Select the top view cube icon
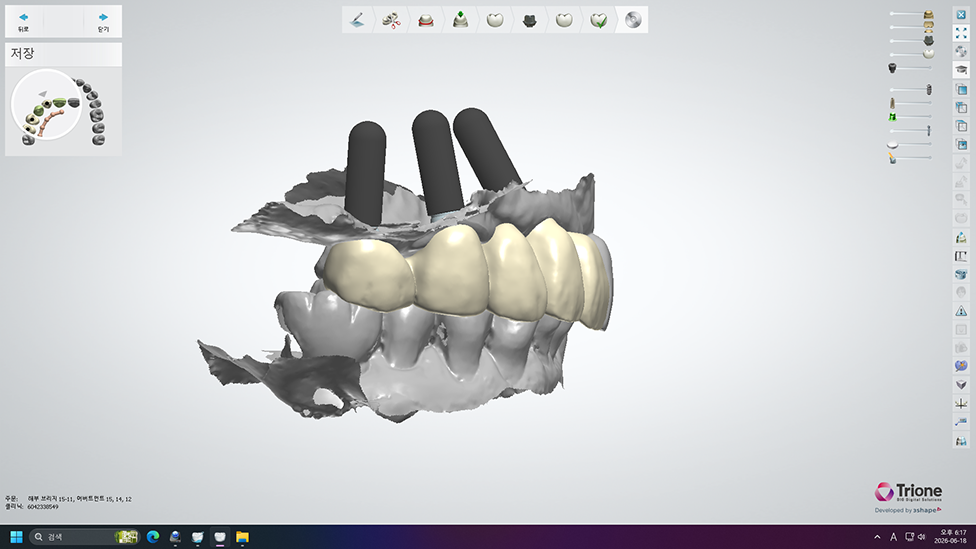 coord(961,126)
